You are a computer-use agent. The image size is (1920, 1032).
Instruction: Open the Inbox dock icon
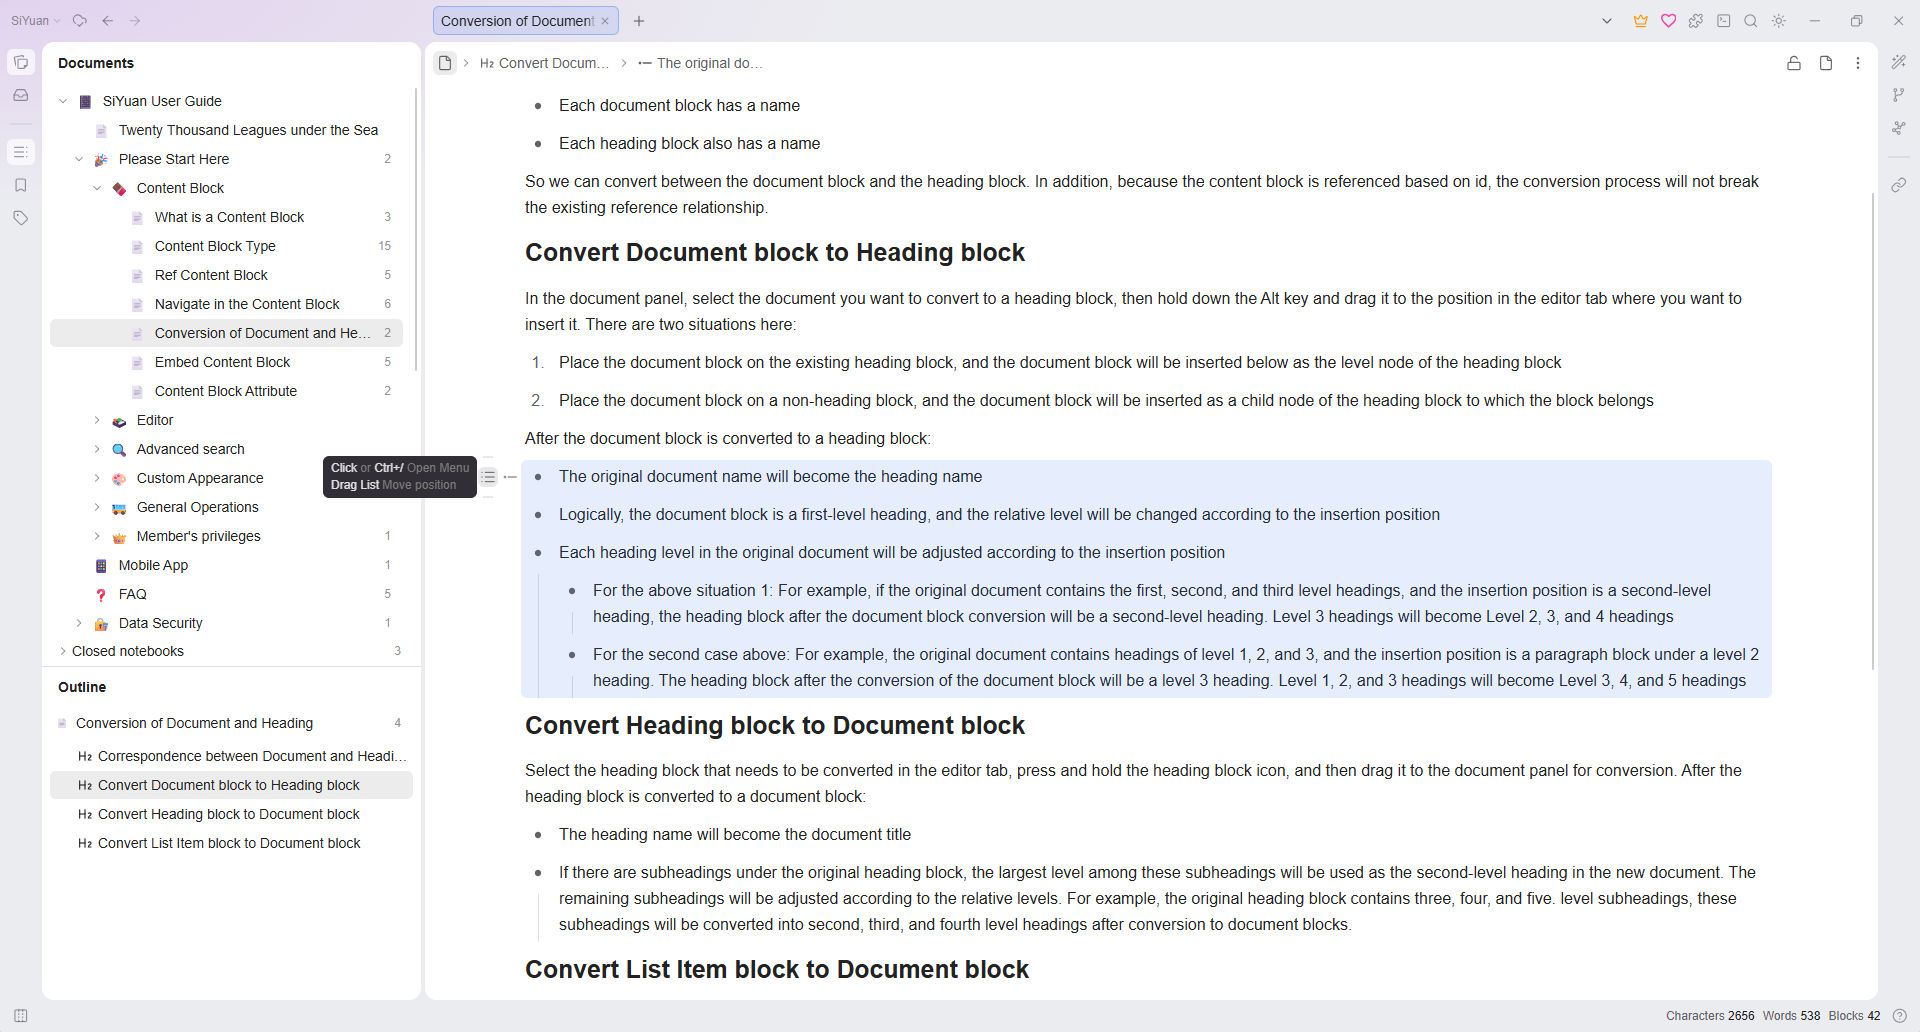[x=21, y=95]
